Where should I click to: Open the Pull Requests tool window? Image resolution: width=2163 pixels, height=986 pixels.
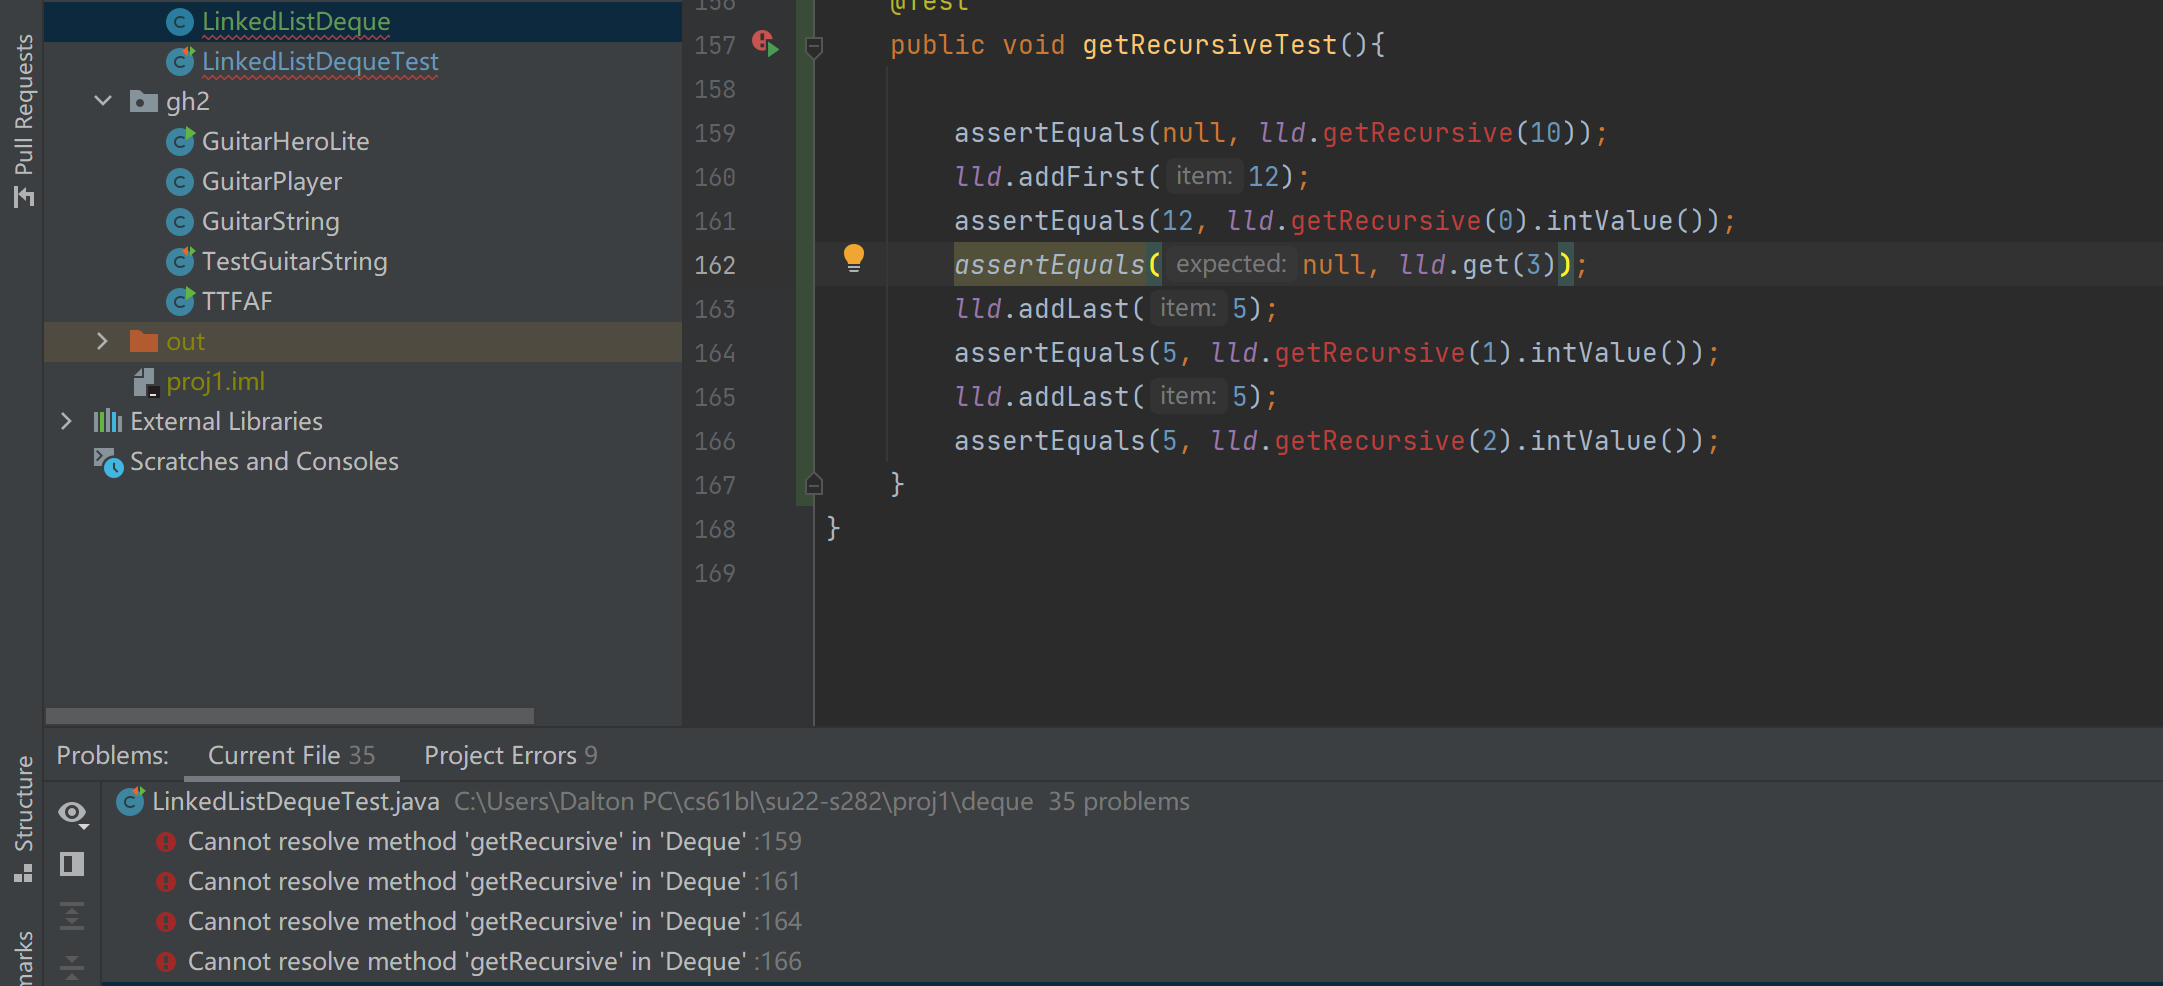(24, 120)
